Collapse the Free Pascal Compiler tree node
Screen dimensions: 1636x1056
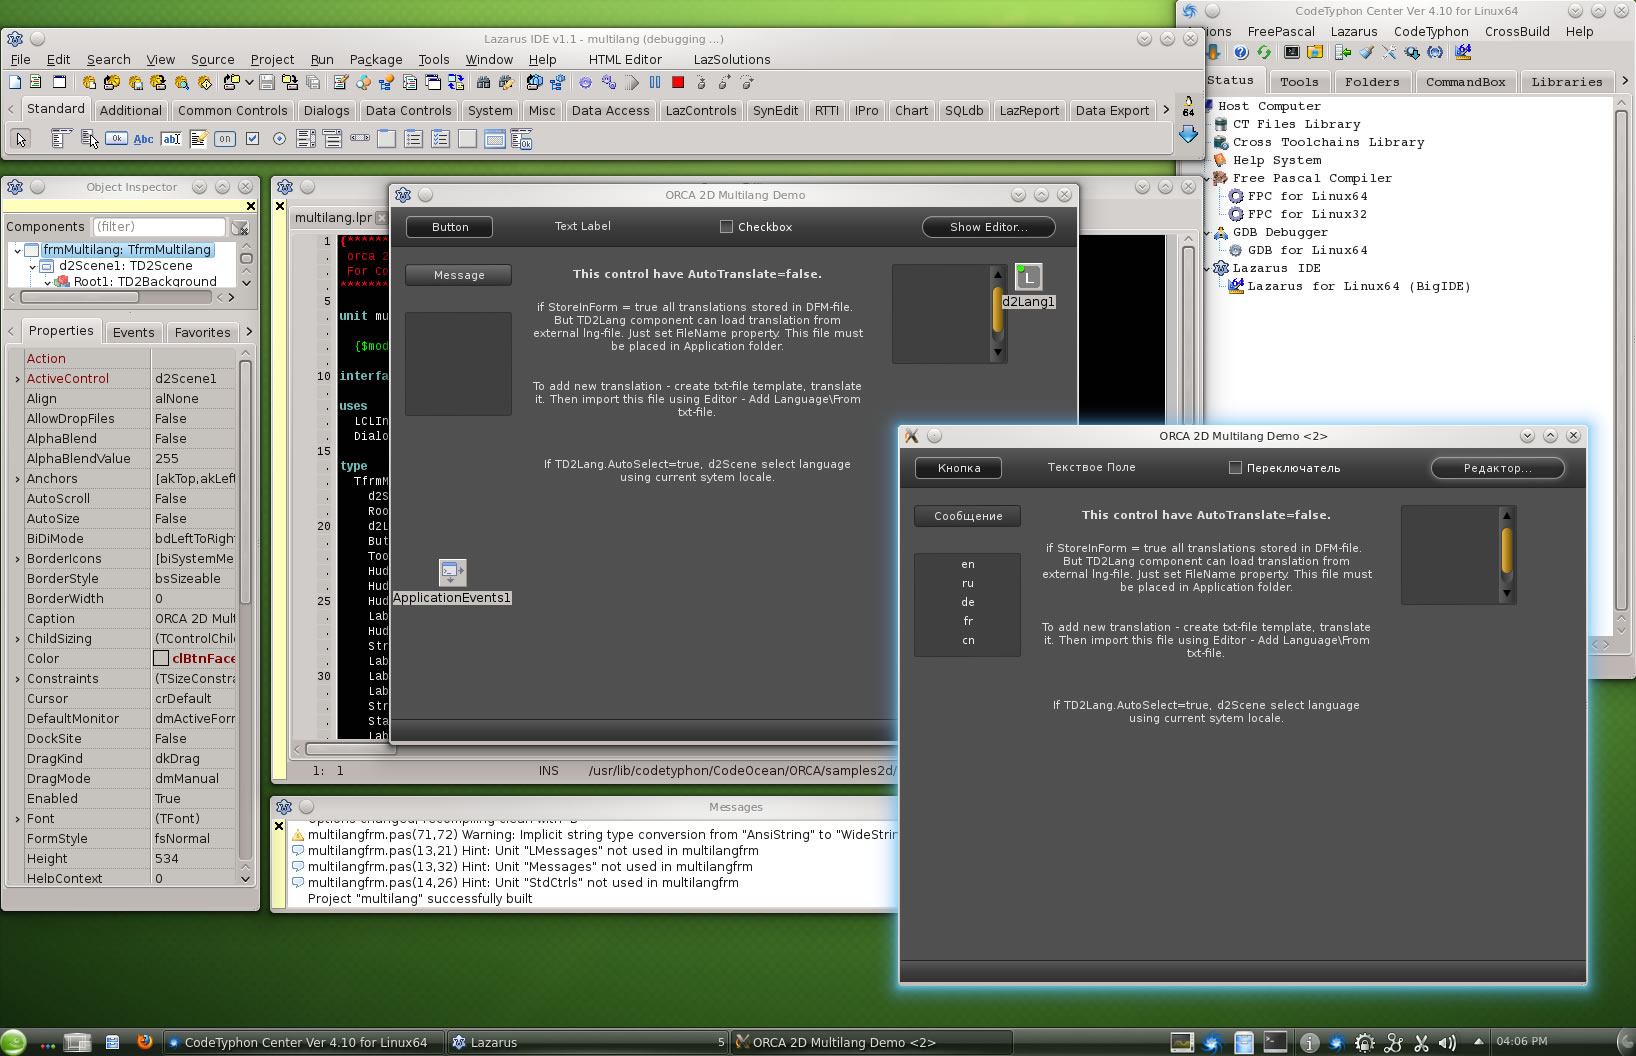[1208, 178]
